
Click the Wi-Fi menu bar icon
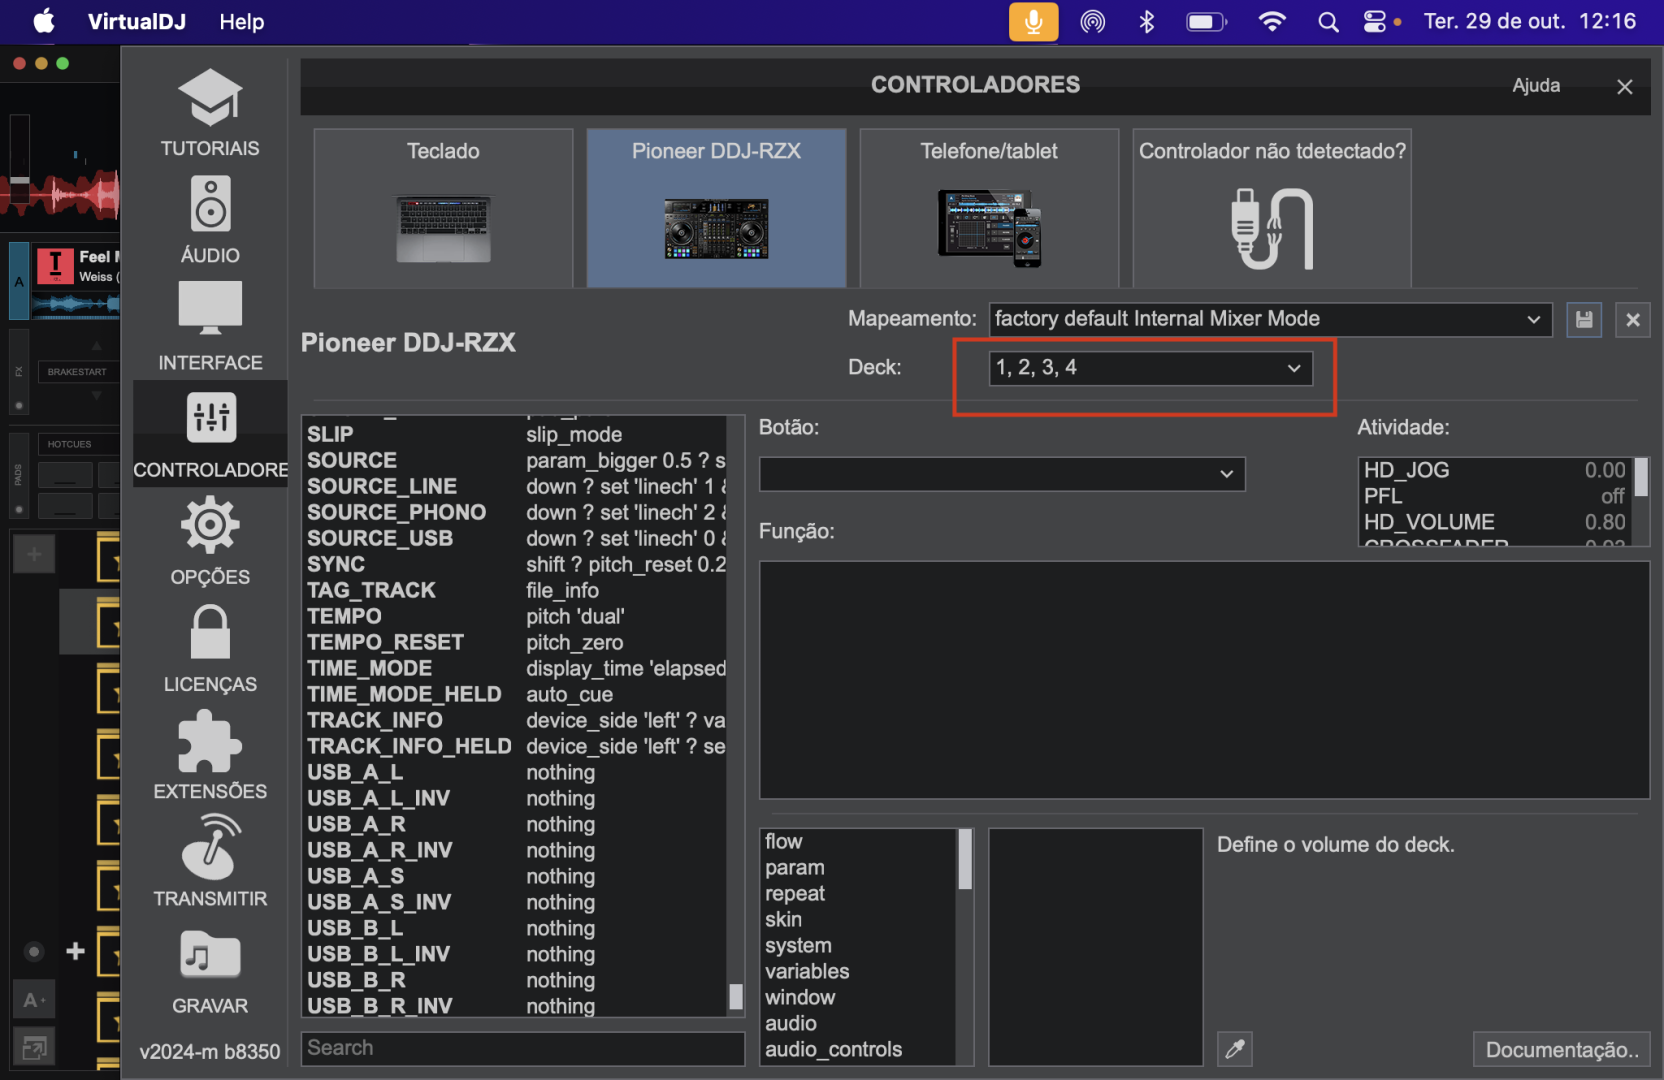pyautogui.click(x=1272, y=22)
